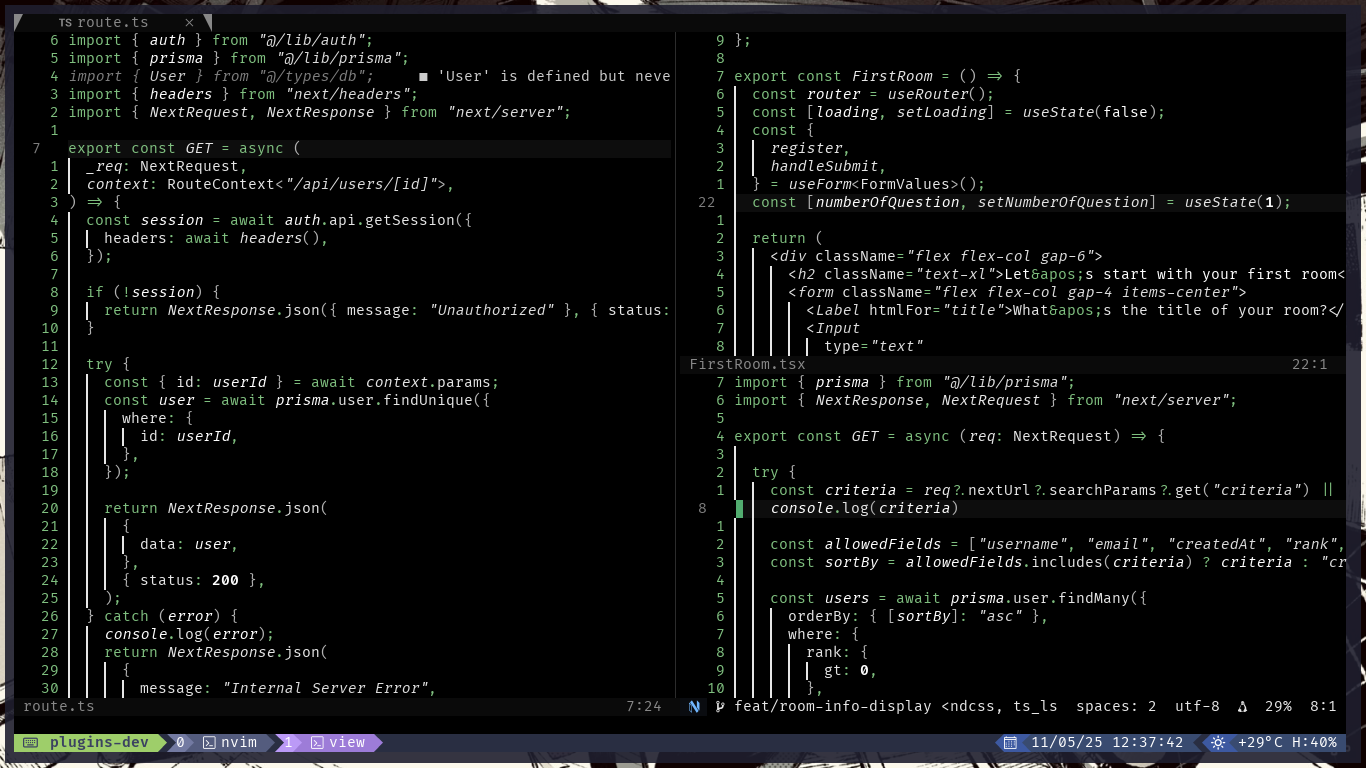This screenshot has width=1366, height=768.
Task: Click the +29°C H:40% weather readout
Action: click(1287, 742)
